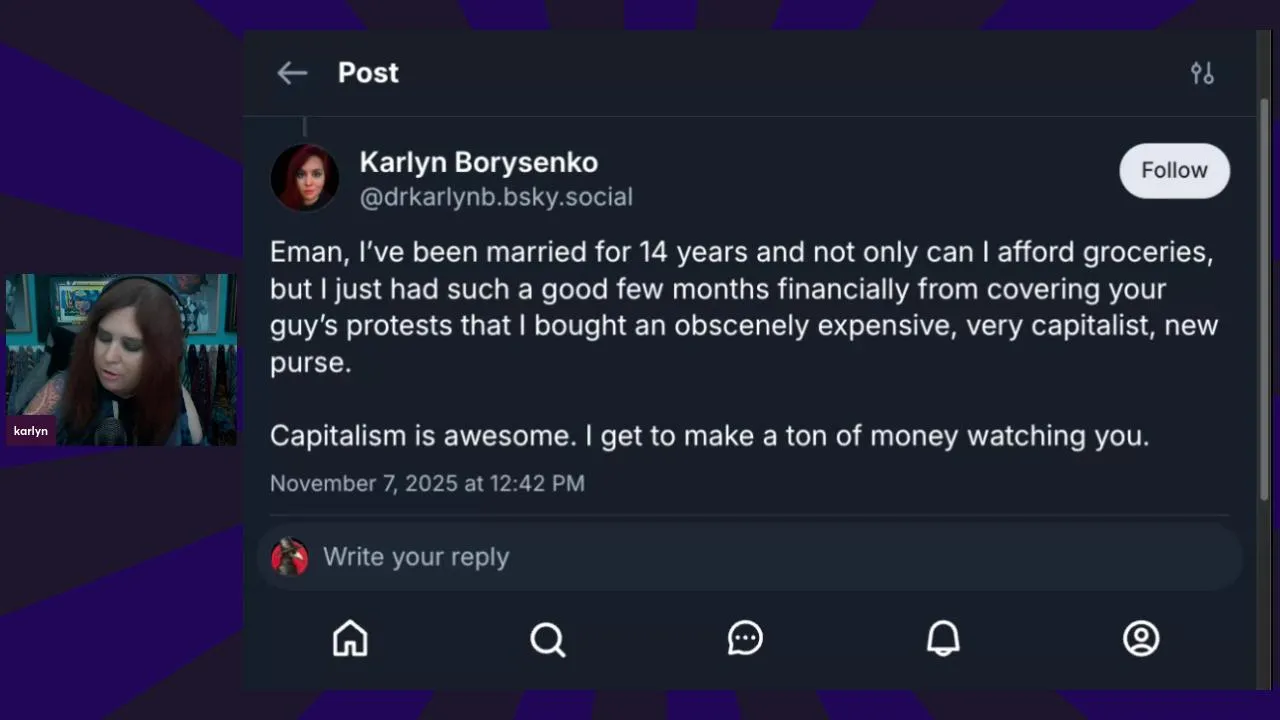
Task: Click the November 7, 2025 timestamp
Action: tap(427, 483)
